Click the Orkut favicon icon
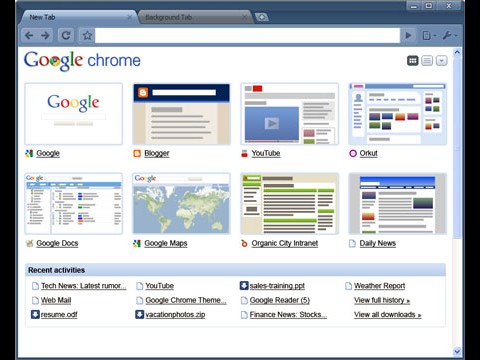Image resolution: width=480 pixels, height=360 pixels. (353, 153)
